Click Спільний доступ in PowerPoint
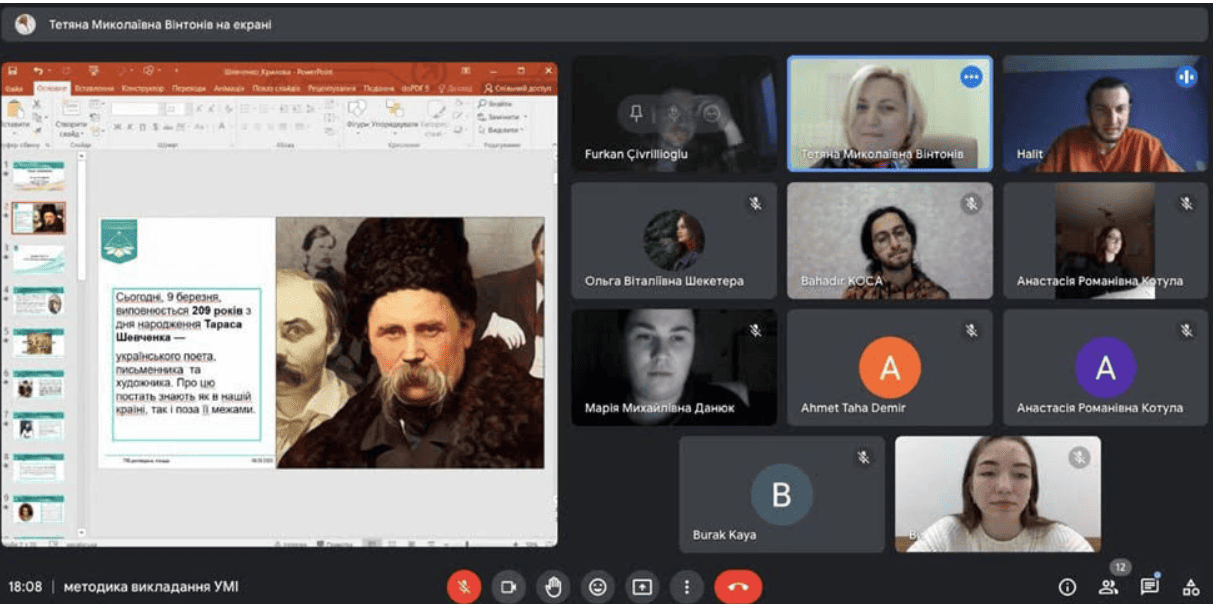 click(518, 89)
